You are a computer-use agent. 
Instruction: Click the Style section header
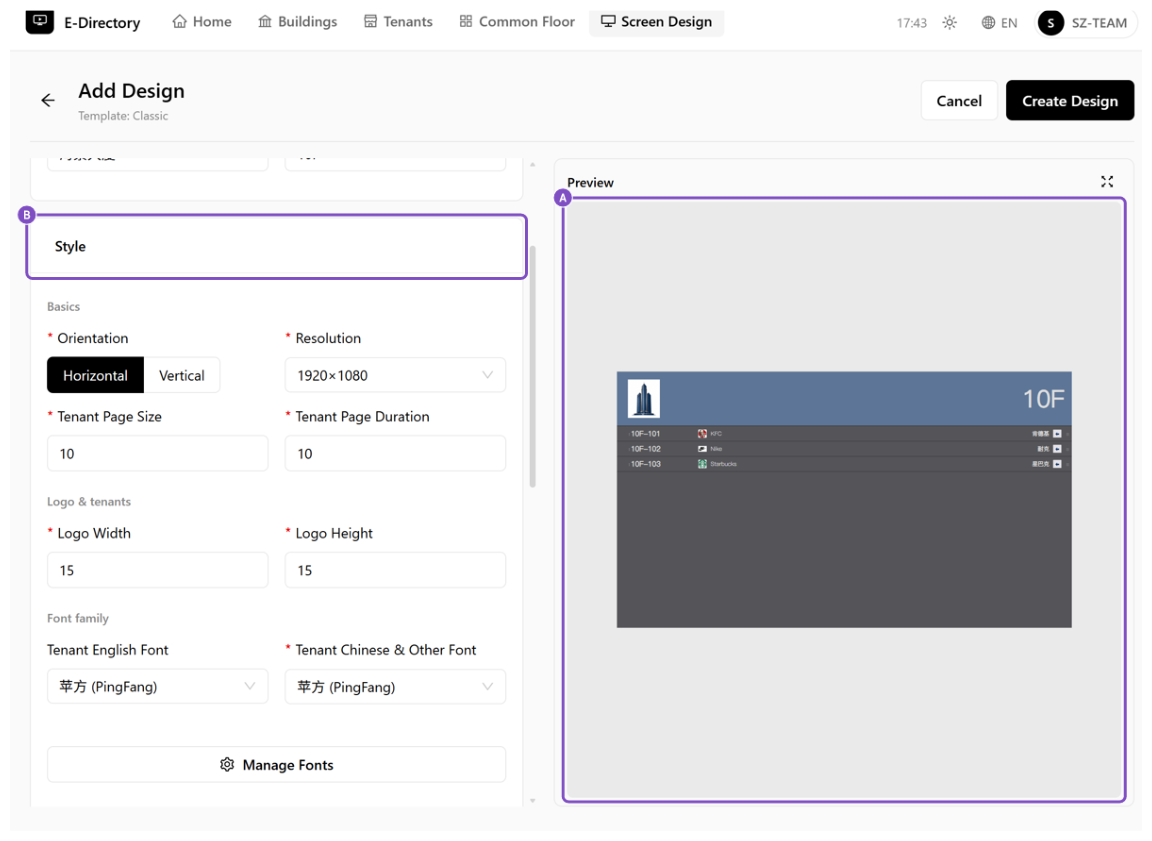tap(276, 247)
